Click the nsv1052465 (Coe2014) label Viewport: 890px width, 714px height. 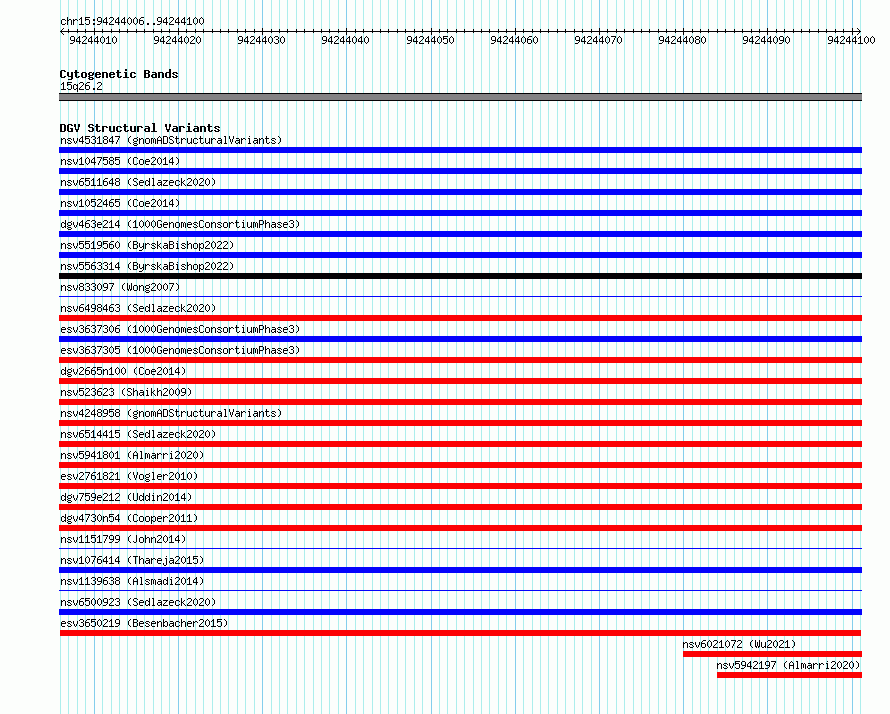120,203
